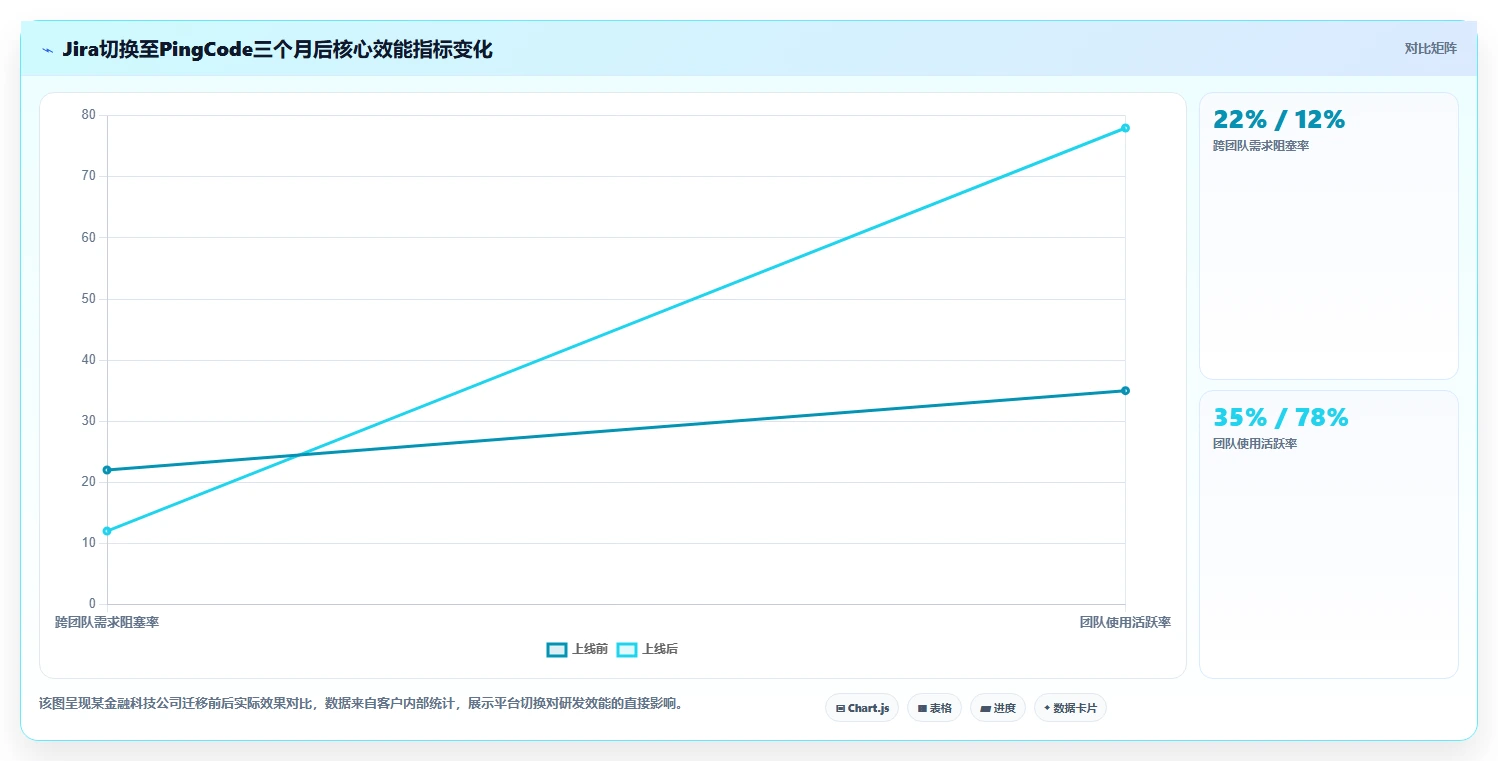Viewport: 1498px width, 761px height.
Task: Click the Chart.js tag
Action: click(862, 708)
